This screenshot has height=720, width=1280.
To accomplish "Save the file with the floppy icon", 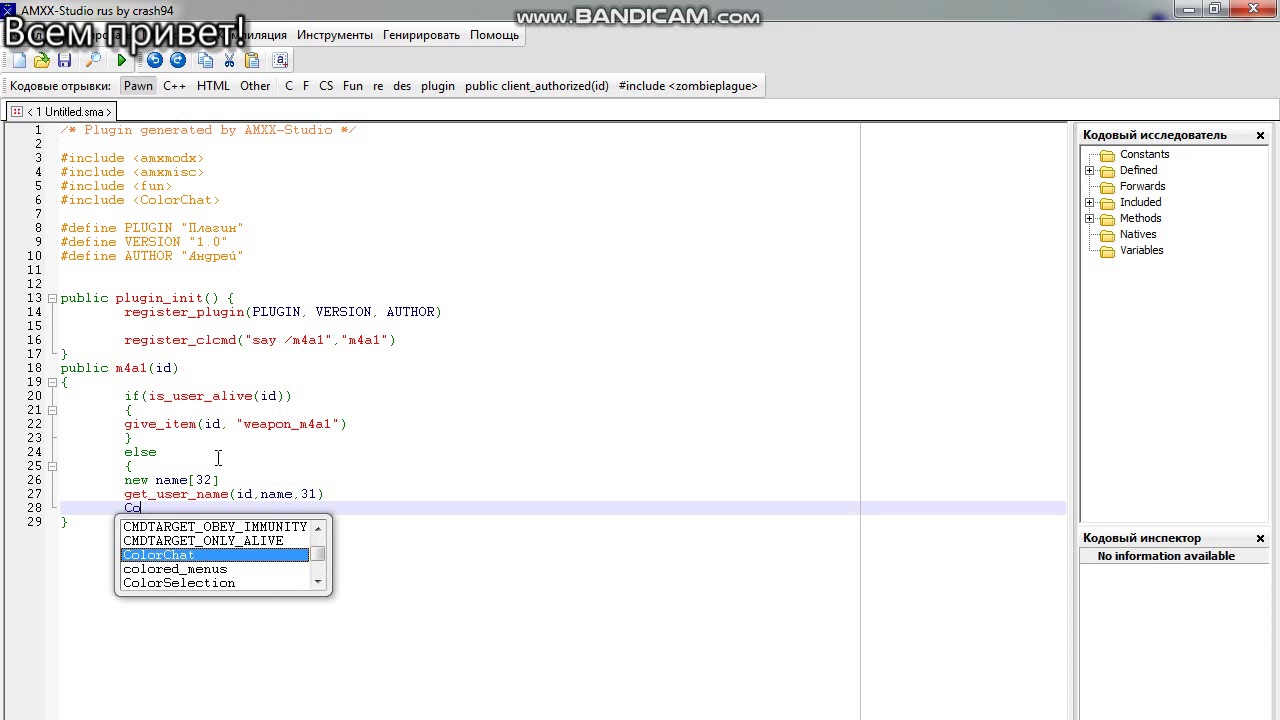I will 64,61.
